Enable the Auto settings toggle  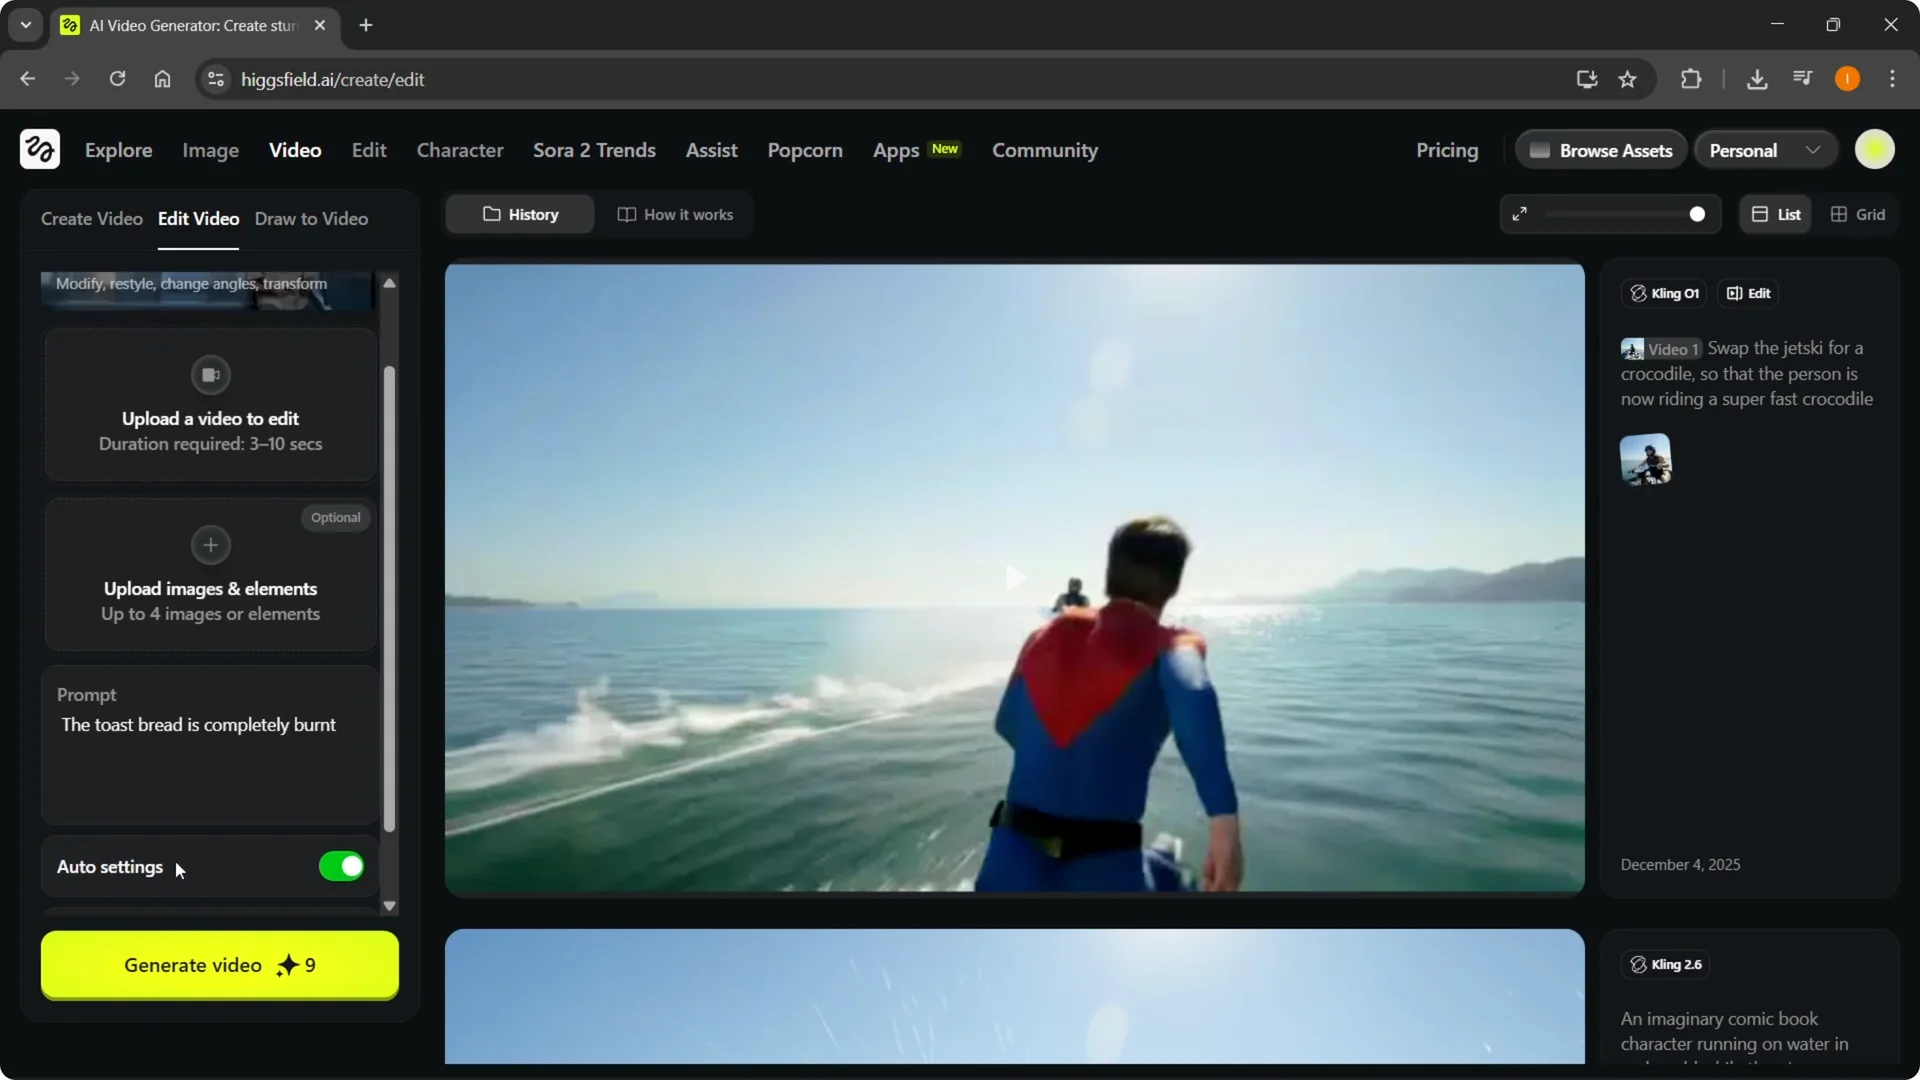pos(340,866)
